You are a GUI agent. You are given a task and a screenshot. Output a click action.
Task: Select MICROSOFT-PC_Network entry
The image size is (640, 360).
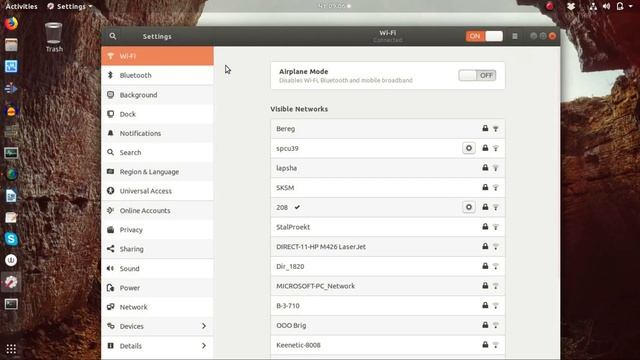coord(387,286)
